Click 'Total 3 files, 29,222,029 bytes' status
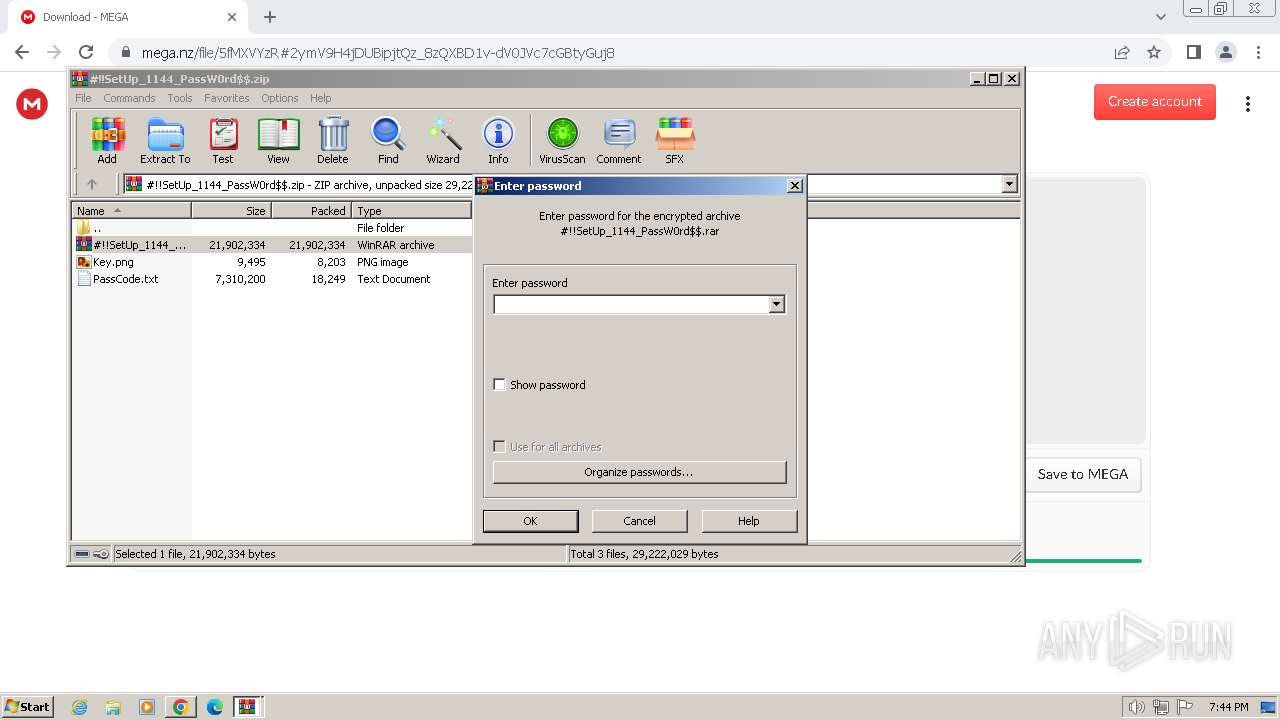 644,554
